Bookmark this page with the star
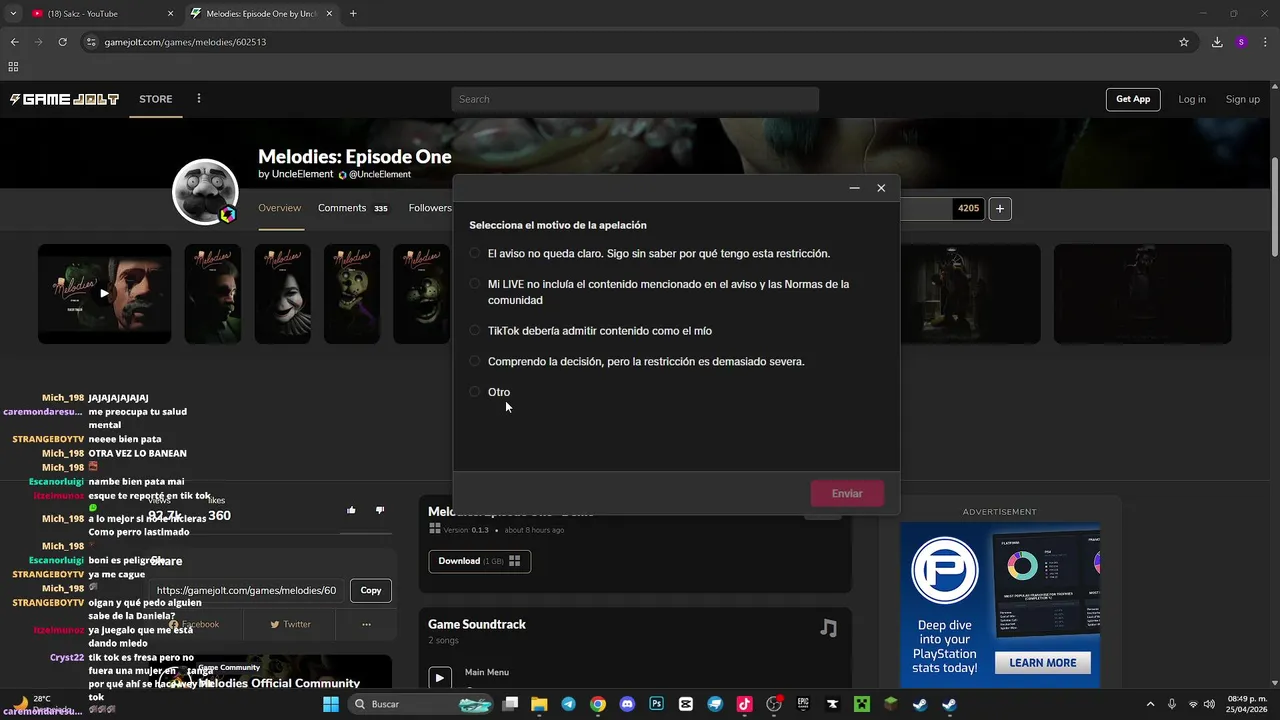The height and width of the screenshot is (720, 1280). [x=1184, y=42]
